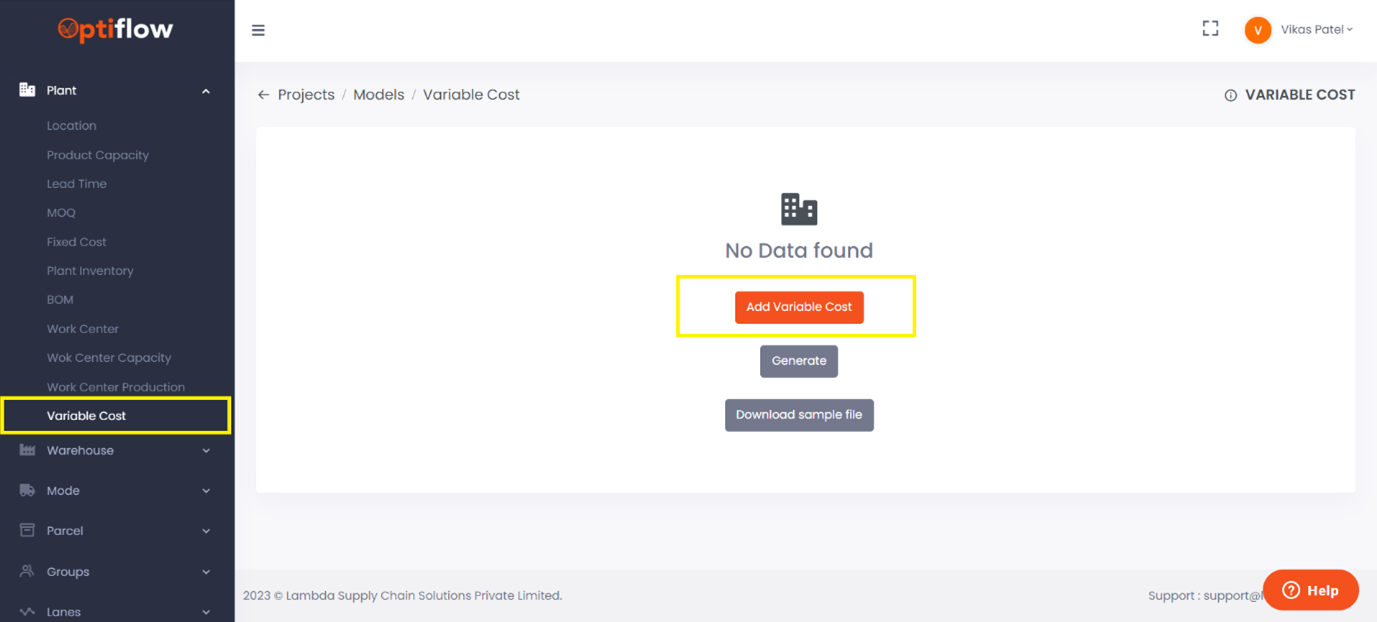
Task: Expand the Groups section chevron
Action: (x=206, y=572)
